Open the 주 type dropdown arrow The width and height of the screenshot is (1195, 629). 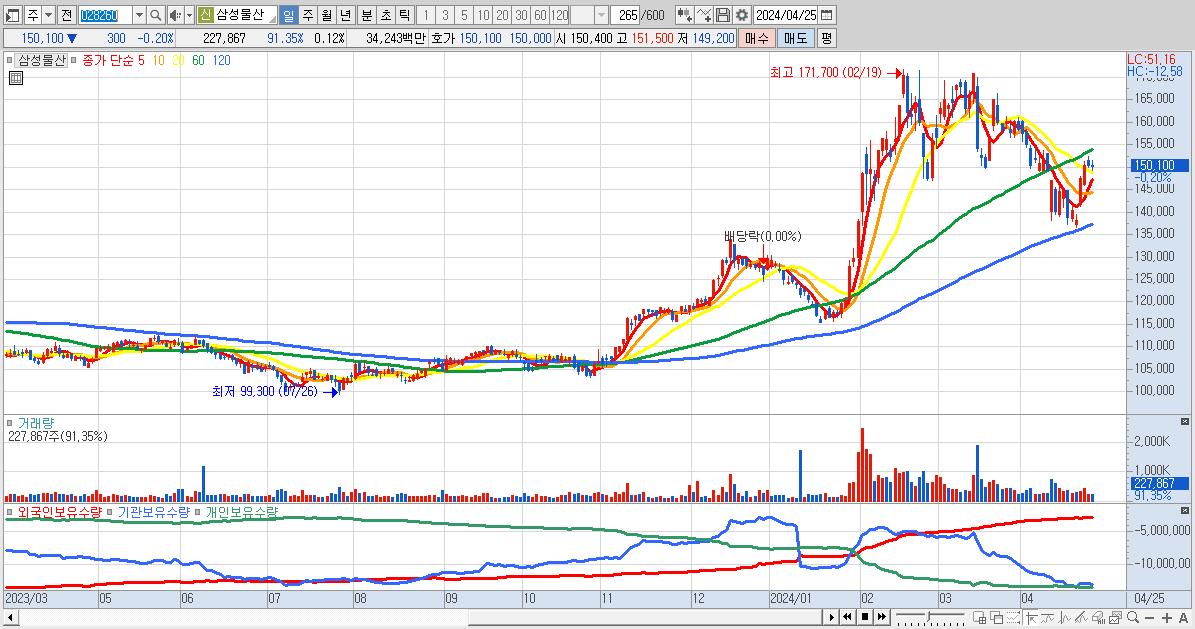(49, 15)
